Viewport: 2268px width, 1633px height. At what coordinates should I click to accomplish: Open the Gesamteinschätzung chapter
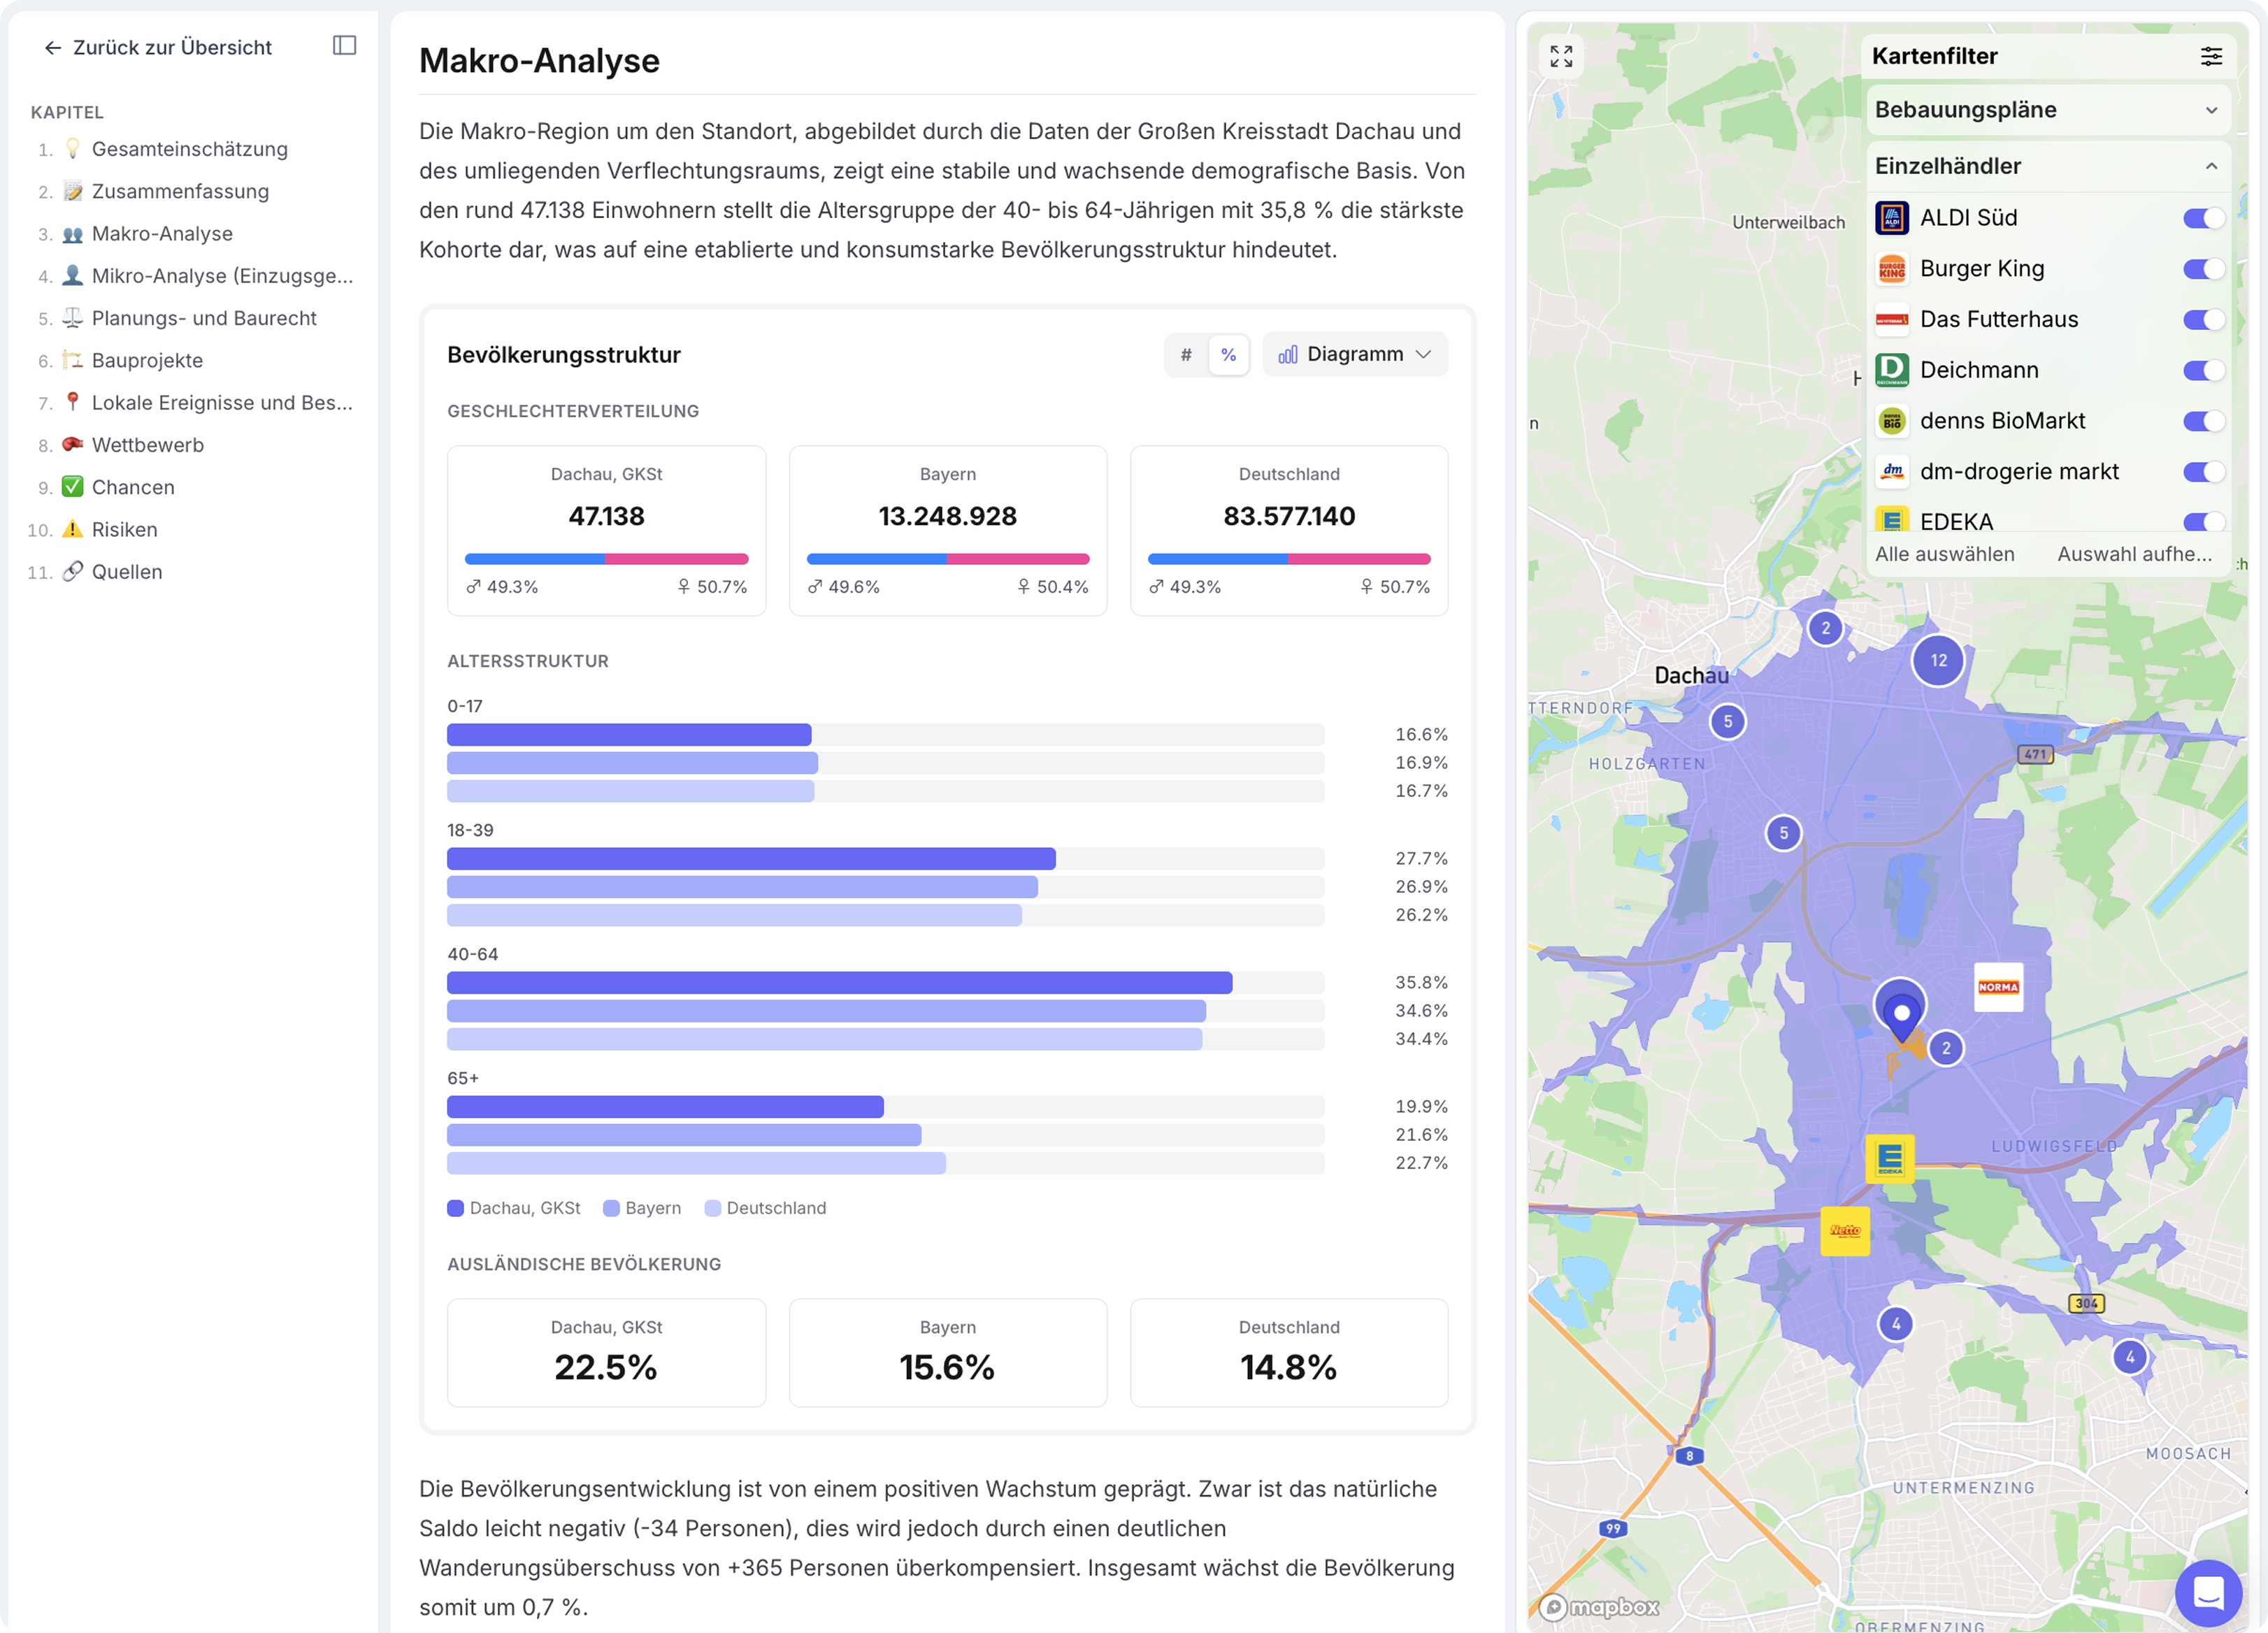coord(189,149)
